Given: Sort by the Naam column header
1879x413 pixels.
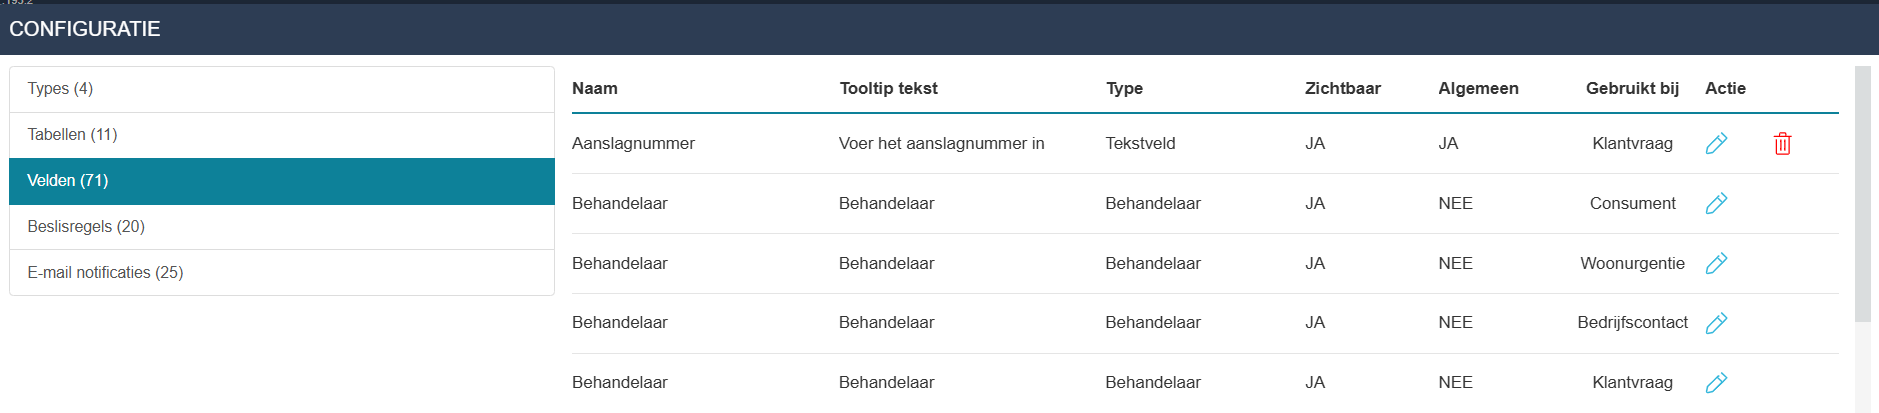Looking at the screenshot, I should click(x=595, y=88).
